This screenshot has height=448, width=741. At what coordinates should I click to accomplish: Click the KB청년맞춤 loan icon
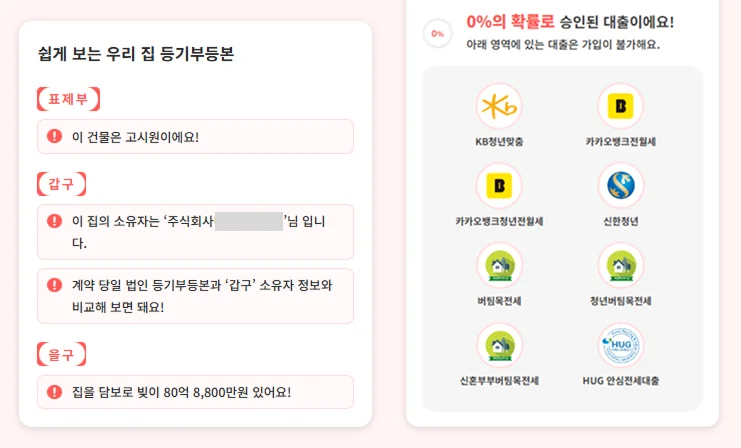tap(499, 106)
